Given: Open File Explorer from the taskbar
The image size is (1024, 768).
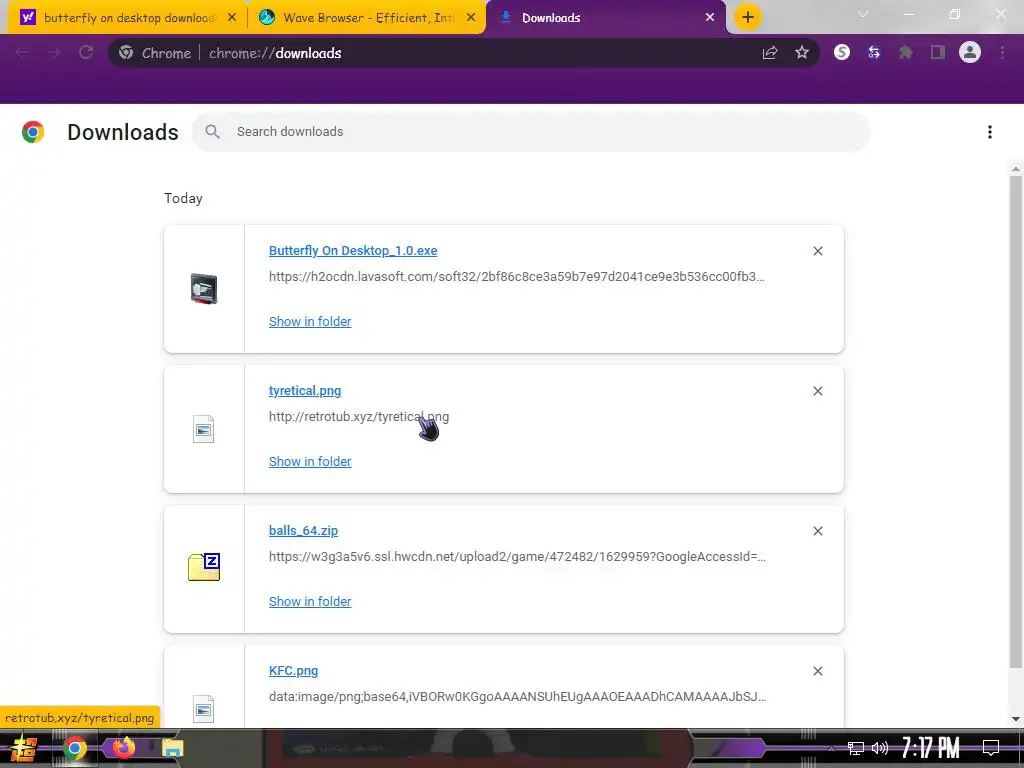Looking at the screenshot, I should point(172,748).
